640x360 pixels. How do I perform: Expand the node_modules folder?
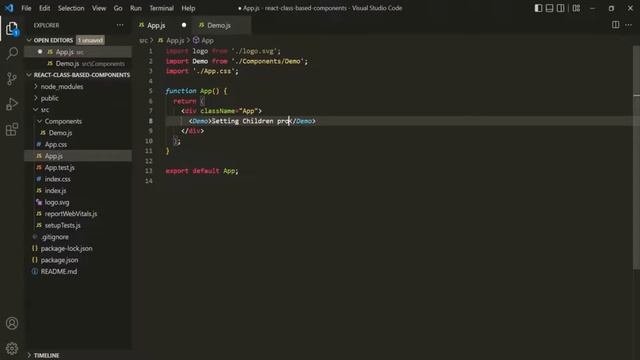tap(62, 87)
